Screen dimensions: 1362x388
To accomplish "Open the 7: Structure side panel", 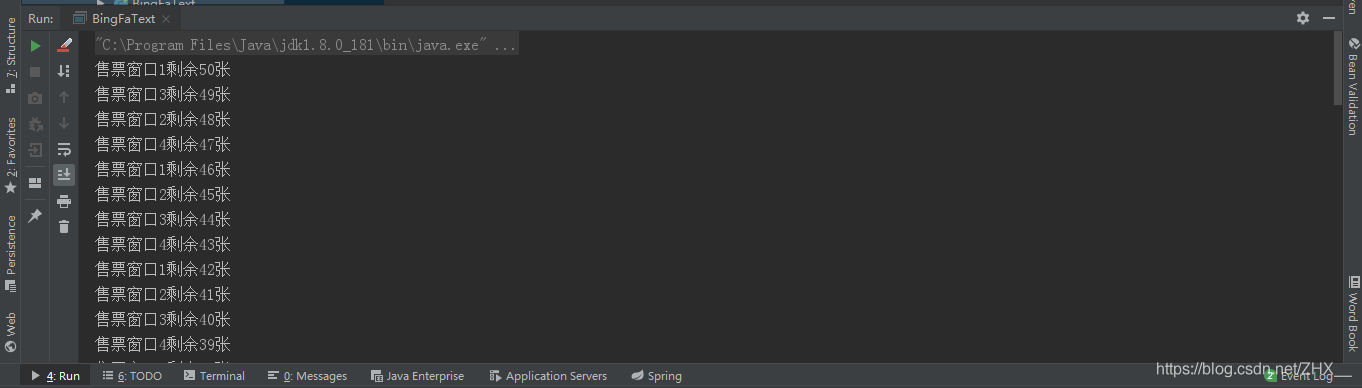I will pos(11,56).
